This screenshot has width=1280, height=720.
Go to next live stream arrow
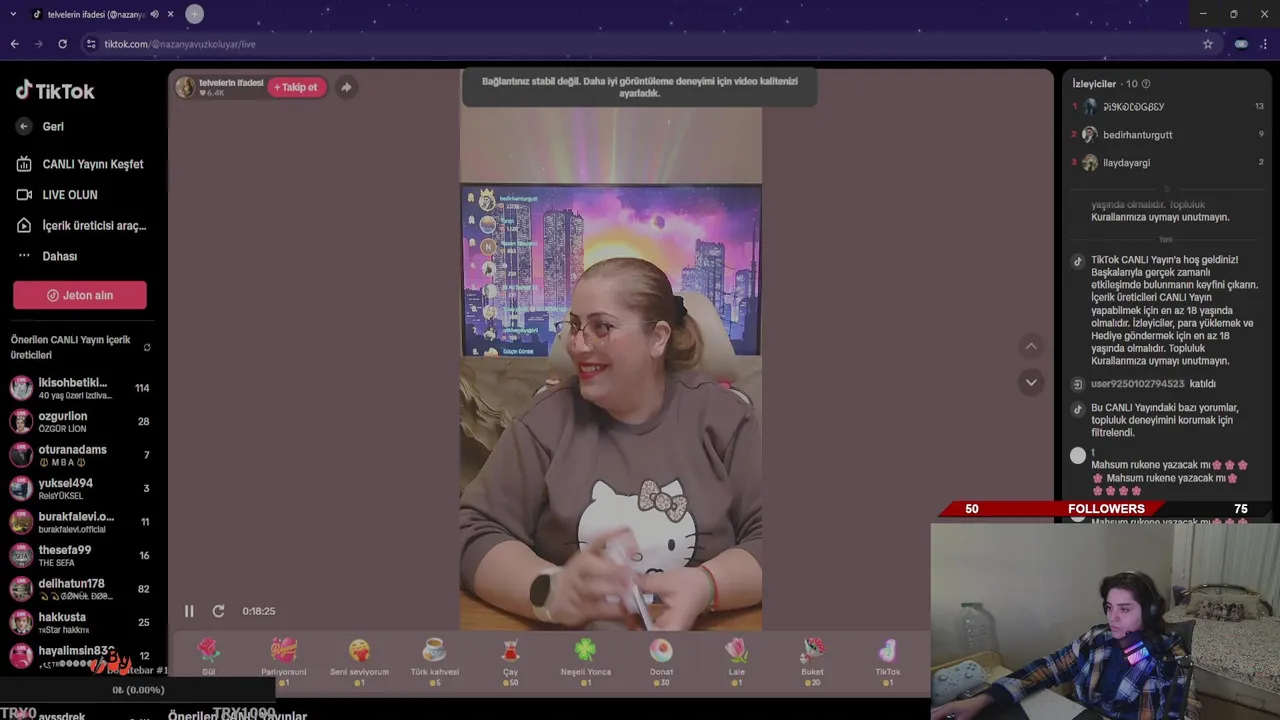tap(1031, 382)
